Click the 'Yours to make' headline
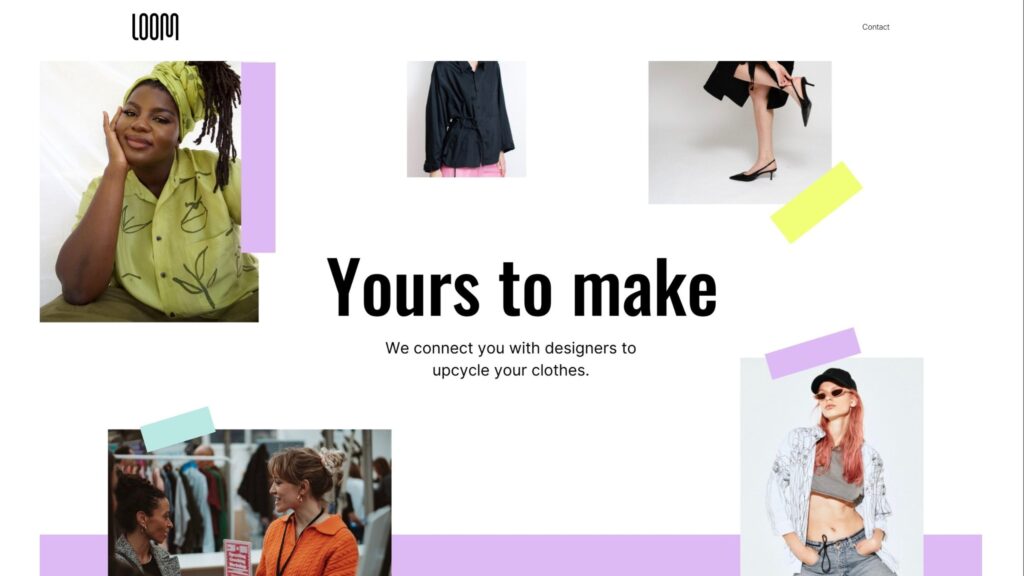Screen dimensions: 1024x576 click(521, 287)
